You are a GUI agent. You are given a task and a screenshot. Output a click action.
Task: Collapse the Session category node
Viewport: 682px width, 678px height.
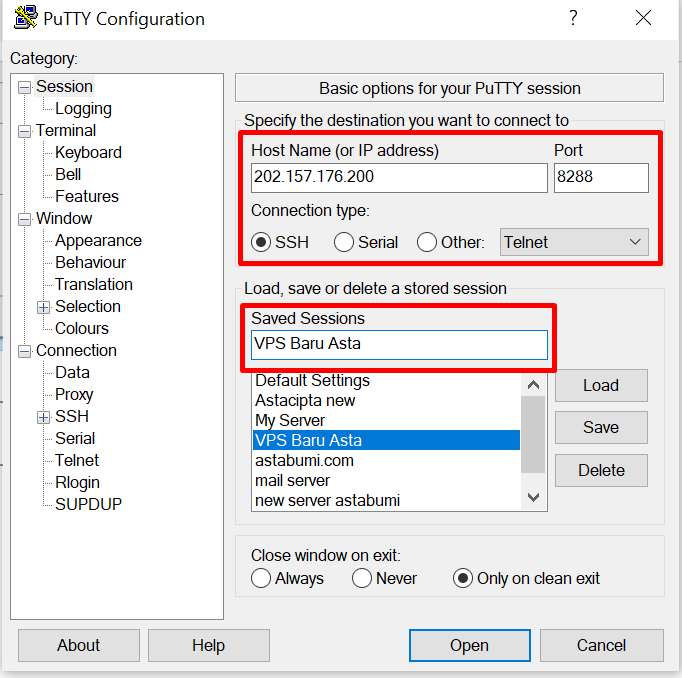[24, 87]
